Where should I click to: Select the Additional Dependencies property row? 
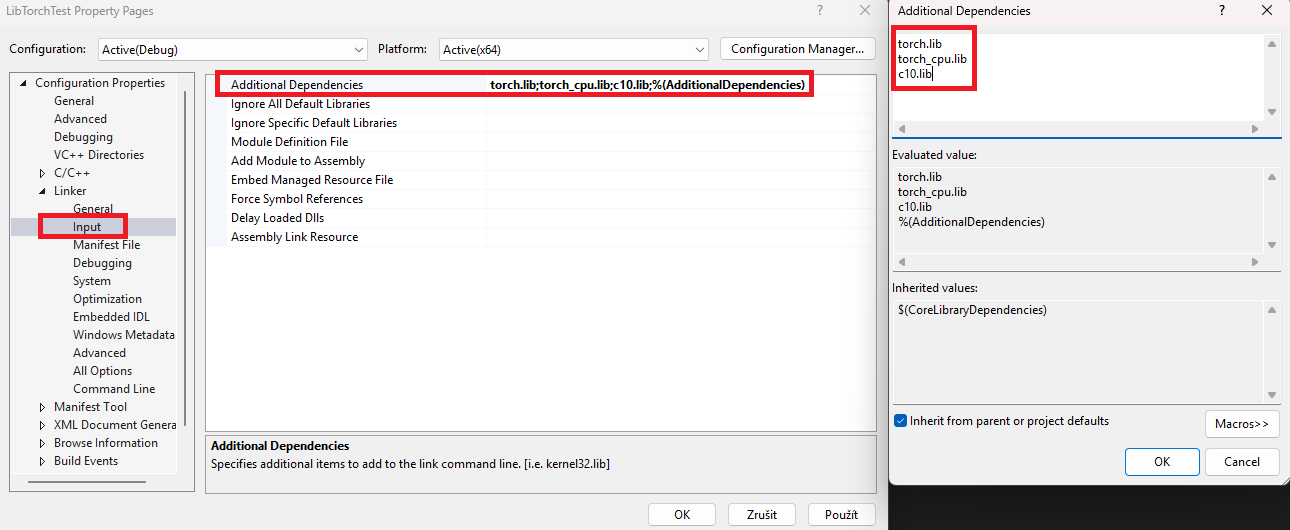click(541, 85)
